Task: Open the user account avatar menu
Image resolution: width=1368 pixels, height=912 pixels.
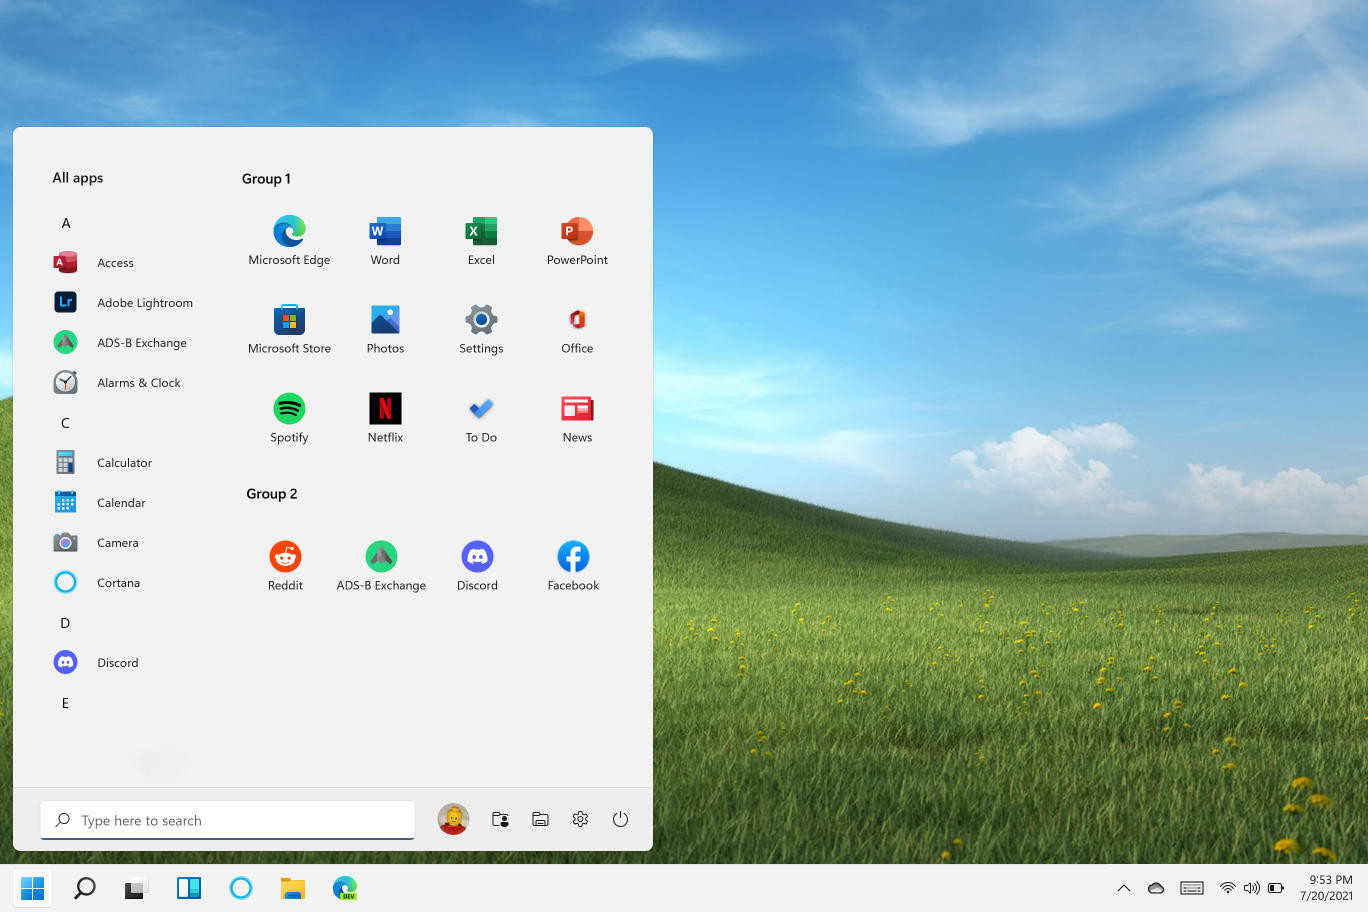Action: [453, 819]
